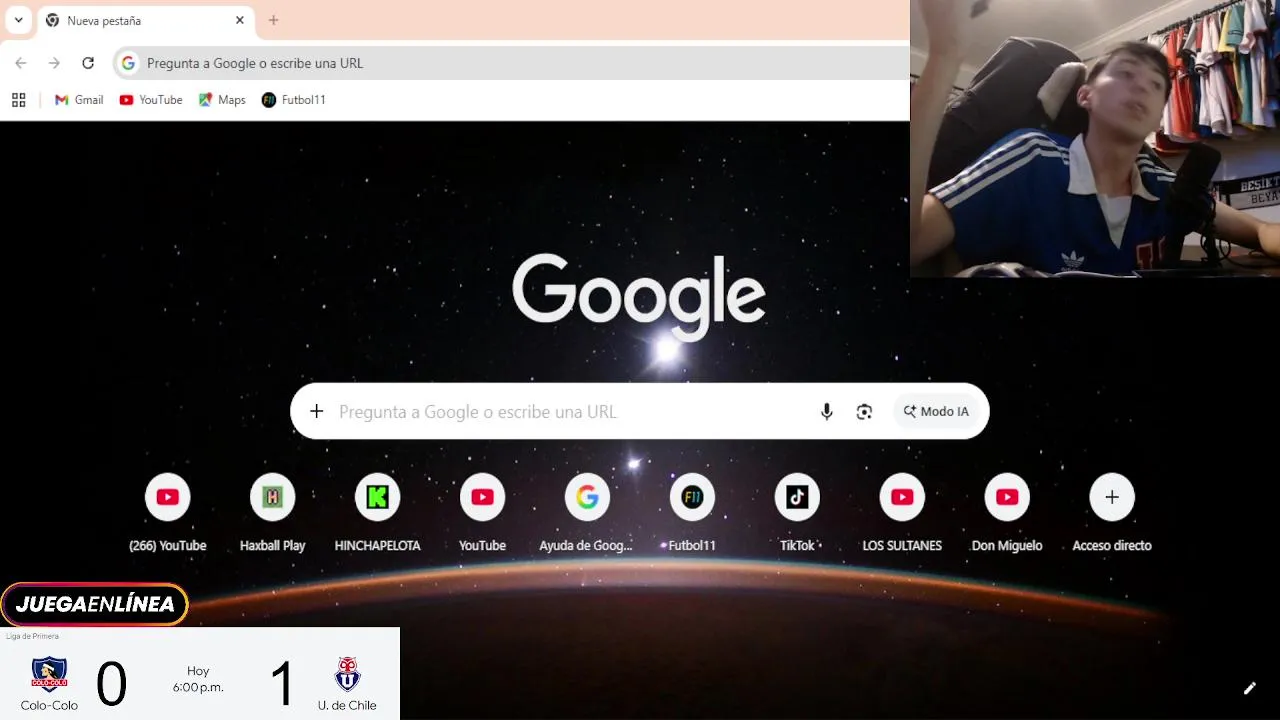Open the tab search dropdown arrow

tap(18, 20)
